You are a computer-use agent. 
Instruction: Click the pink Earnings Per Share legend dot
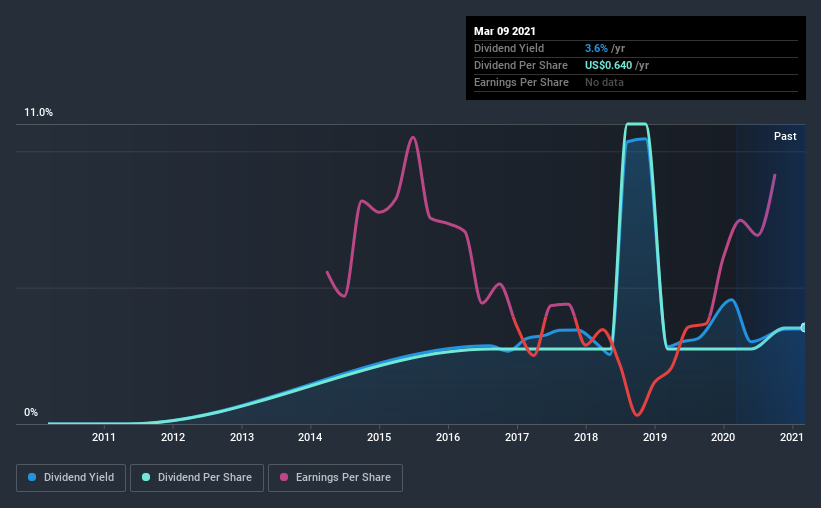coord(284,477)
